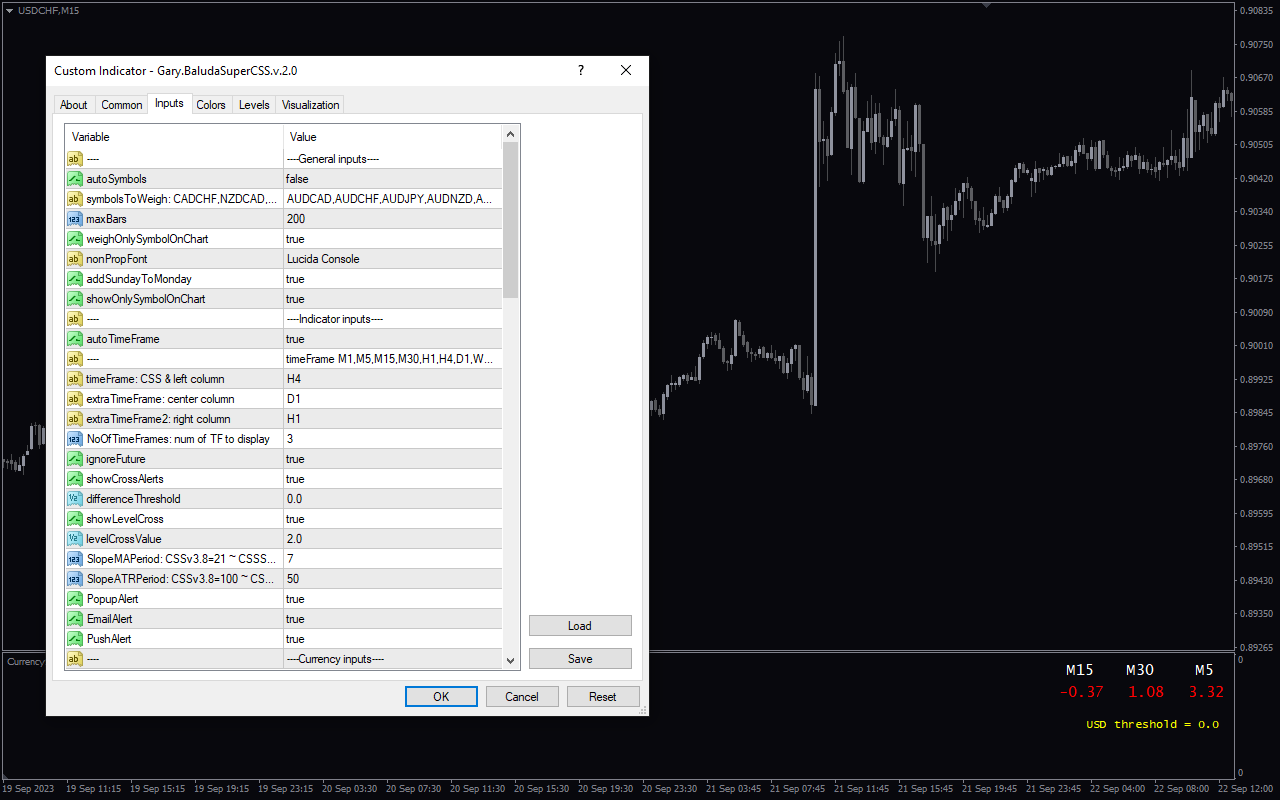This screenshot has height=800, width=1280.
Task: Click the string icon beside symbolsToWeigh
Action: [x=75, y=199]
